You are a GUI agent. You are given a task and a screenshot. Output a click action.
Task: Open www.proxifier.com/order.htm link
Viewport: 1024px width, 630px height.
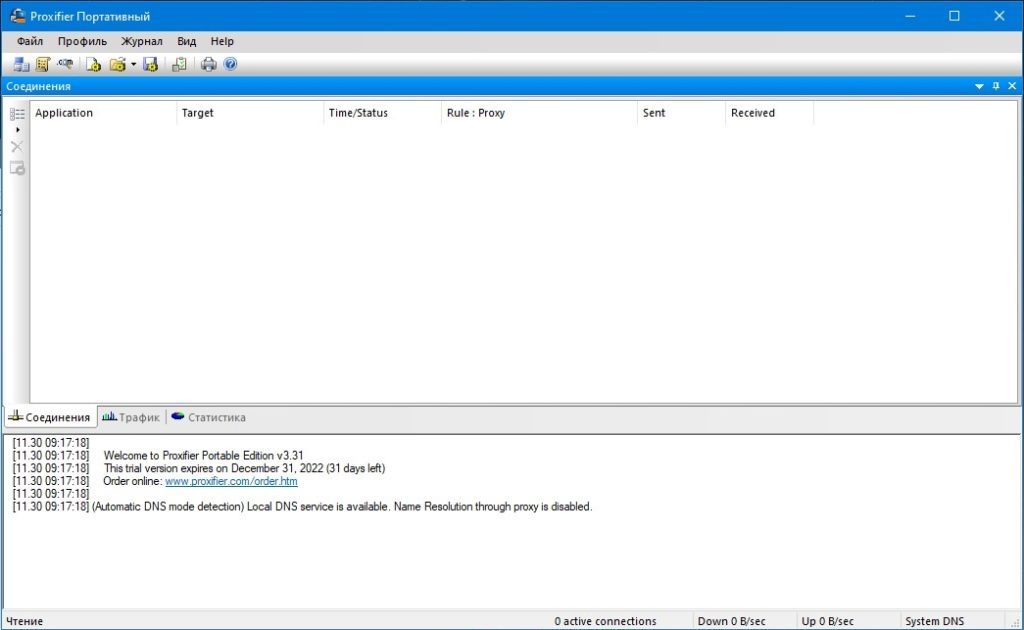[231, 481]
